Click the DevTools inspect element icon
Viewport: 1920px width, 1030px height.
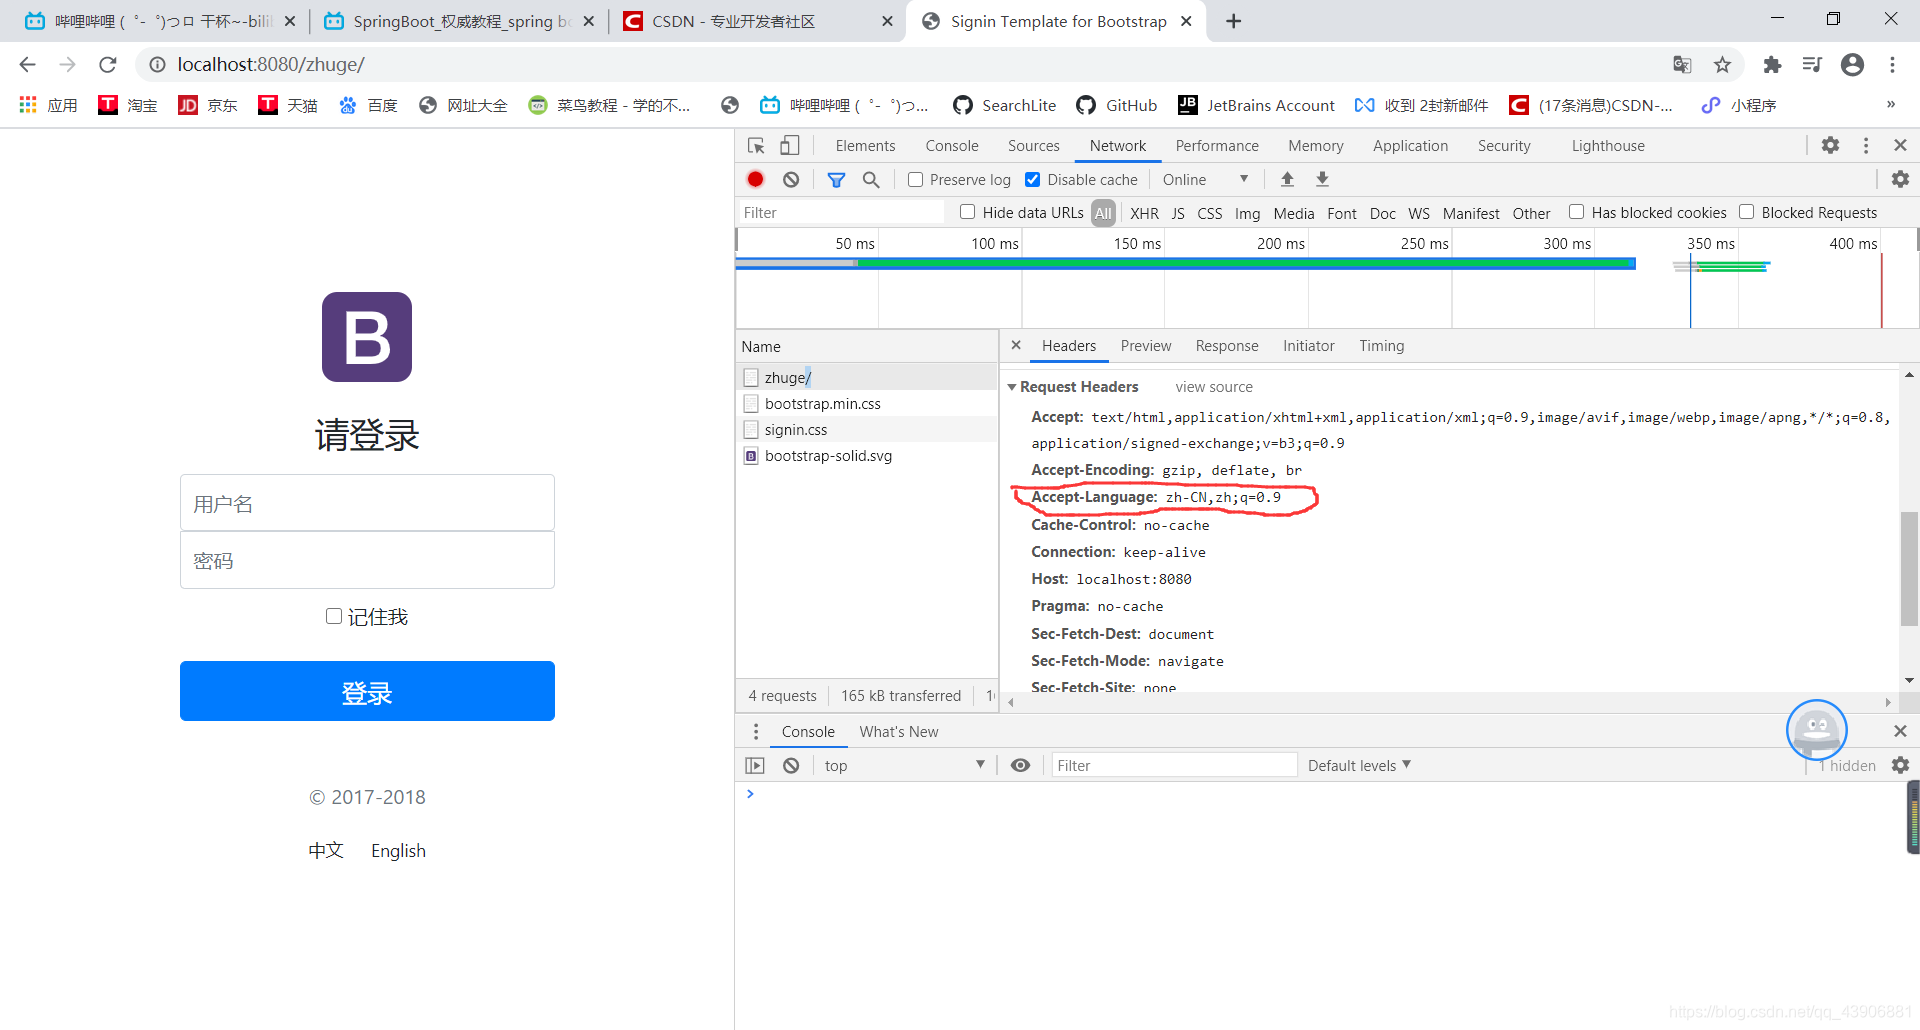click(756, 146)
